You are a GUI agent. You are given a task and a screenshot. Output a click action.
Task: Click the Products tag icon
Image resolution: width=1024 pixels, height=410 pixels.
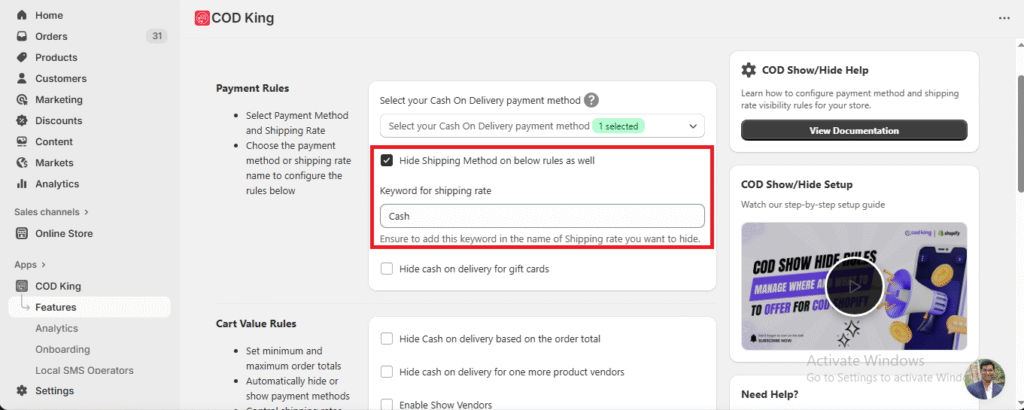(22, 57)
